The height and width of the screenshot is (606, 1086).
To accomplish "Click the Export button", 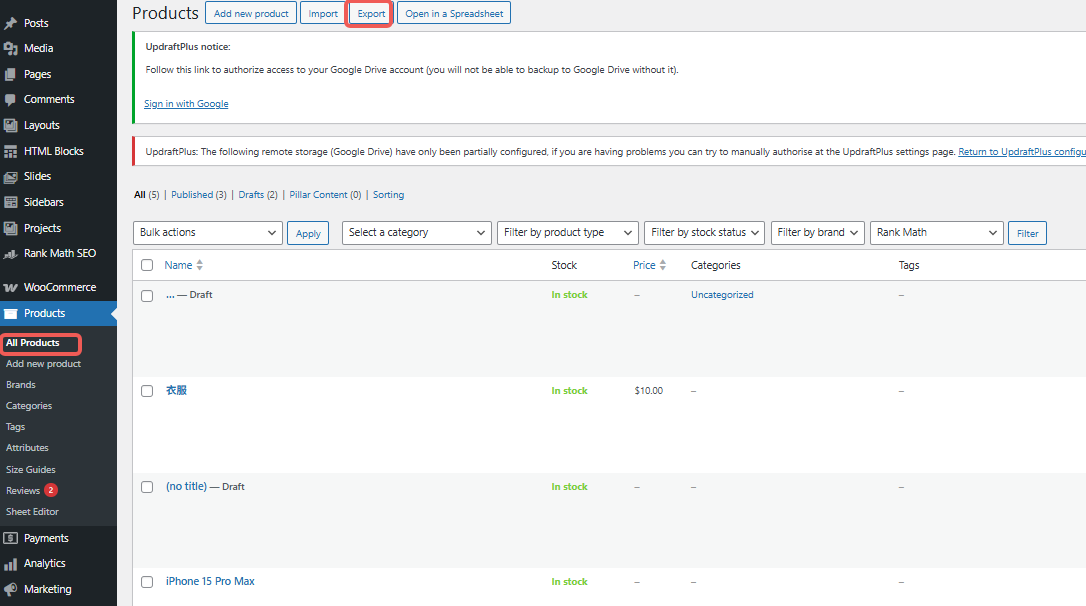I will [369, 13].
